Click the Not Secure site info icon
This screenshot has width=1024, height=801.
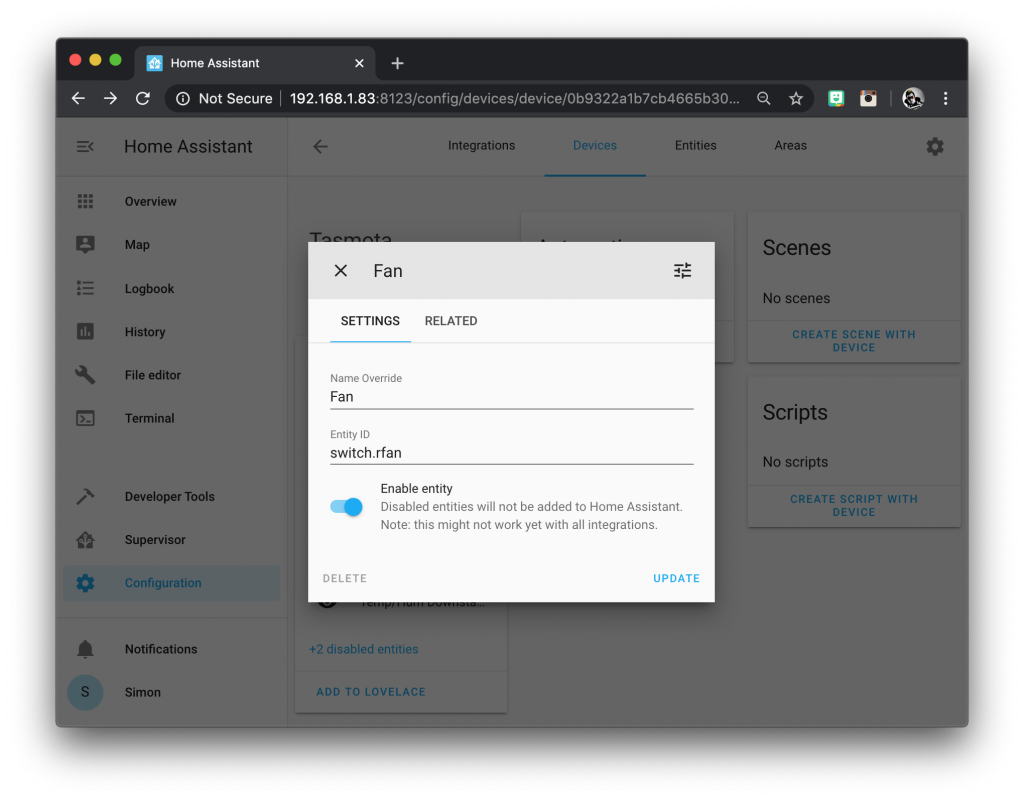pos(183,99)
